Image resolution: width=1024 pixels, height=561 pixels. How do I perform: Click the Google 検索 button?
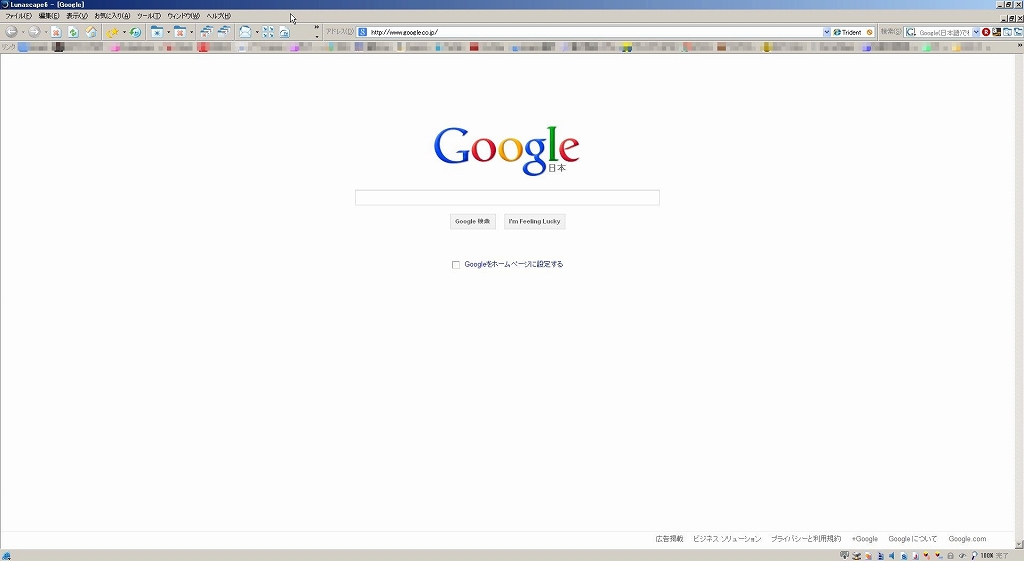point(473,221)
